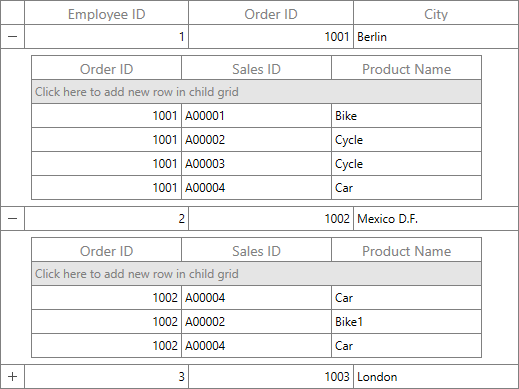Click the City column header

tap(436, 14)
